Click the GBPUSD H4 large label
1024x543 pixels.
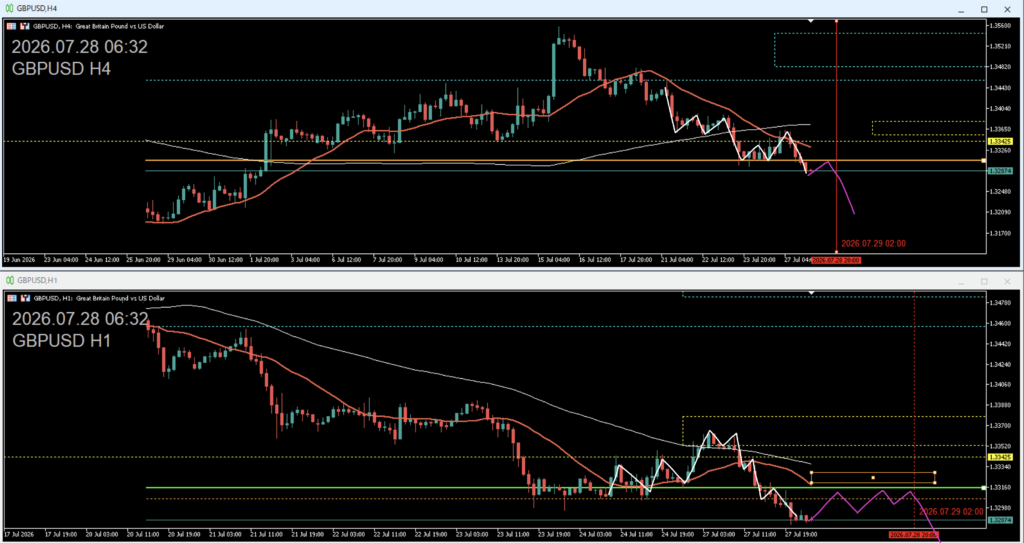click(61, 69)
